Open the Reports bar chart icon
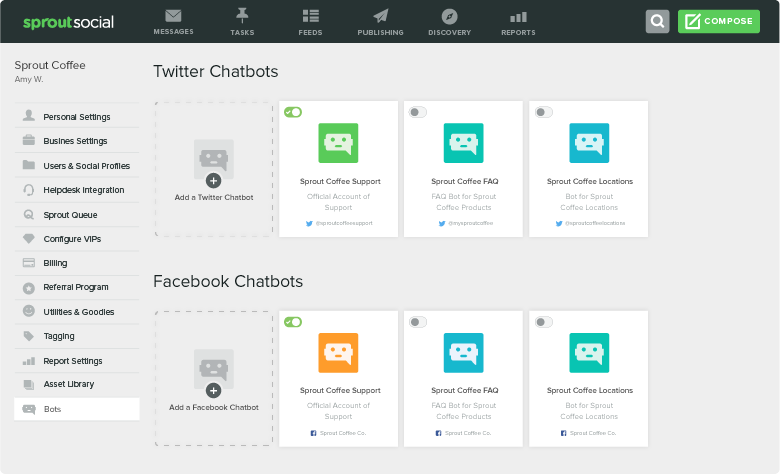The height and width of the screenshot is (475, 780). [x=518, y=17]
